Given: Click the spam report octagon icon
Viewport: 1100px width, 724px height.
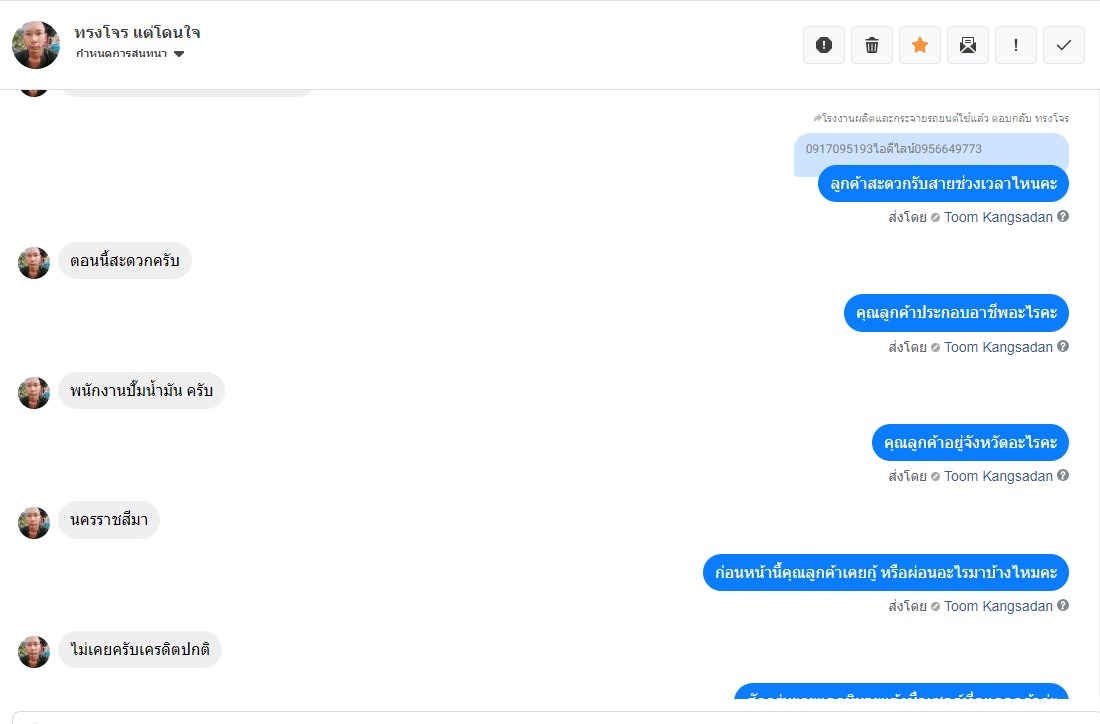Looking at the screenshot, I should pos(824,45).
